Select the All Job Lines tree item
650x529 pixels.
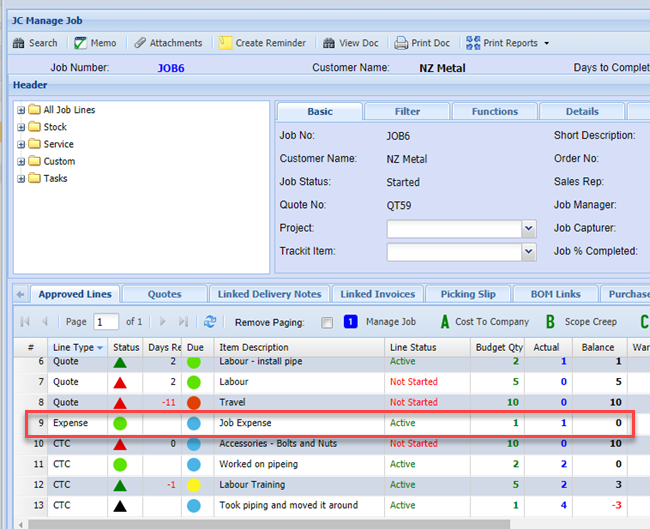point(69,110)
